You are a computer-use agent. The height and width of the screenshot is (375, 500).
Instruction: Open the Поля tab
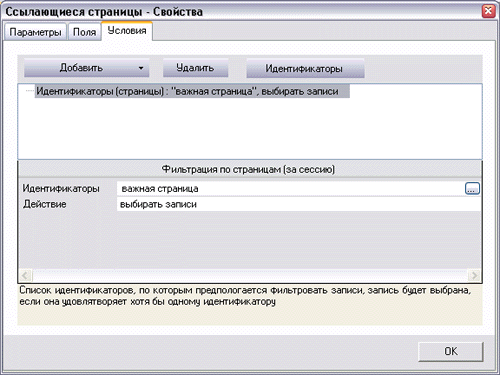[84, 32]
